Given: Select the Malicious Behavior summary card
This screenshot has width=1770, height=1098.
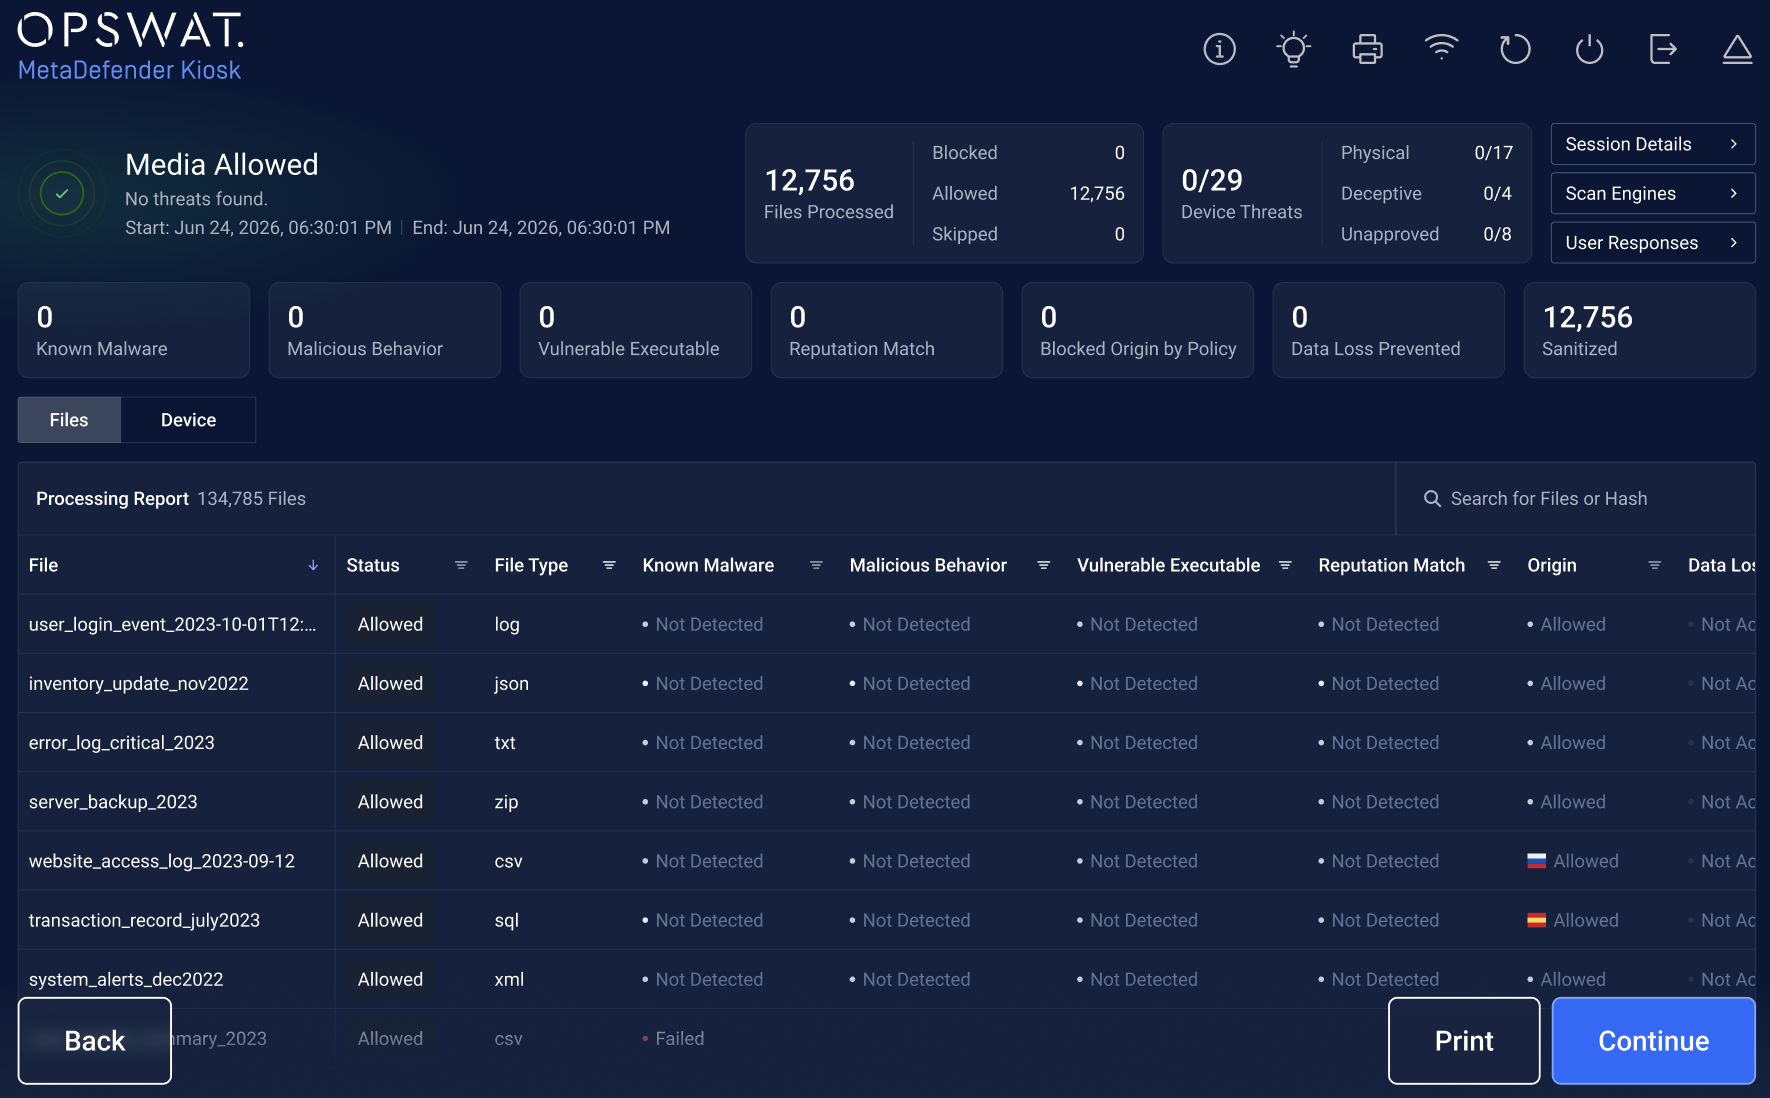Looking at the screenshot, I should pyautogui.click(x=385, y=330).
